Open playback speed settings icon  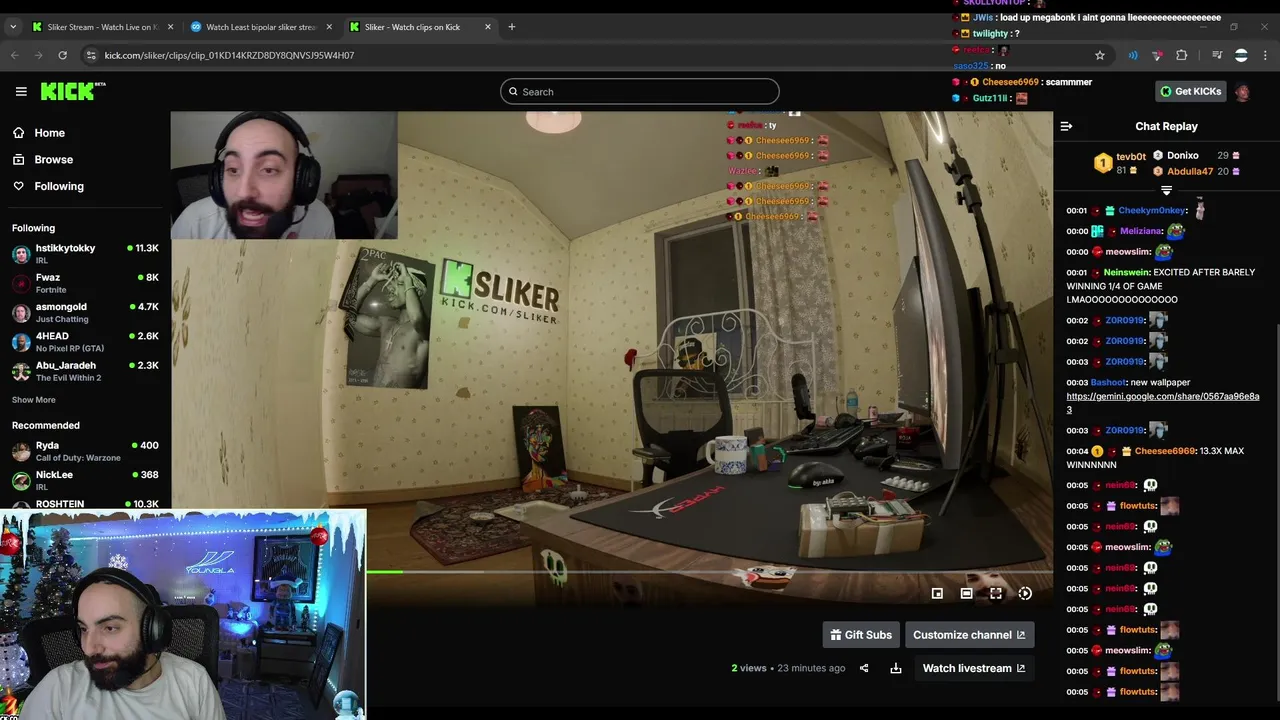pyautogui.click(x=1025, y=594)
